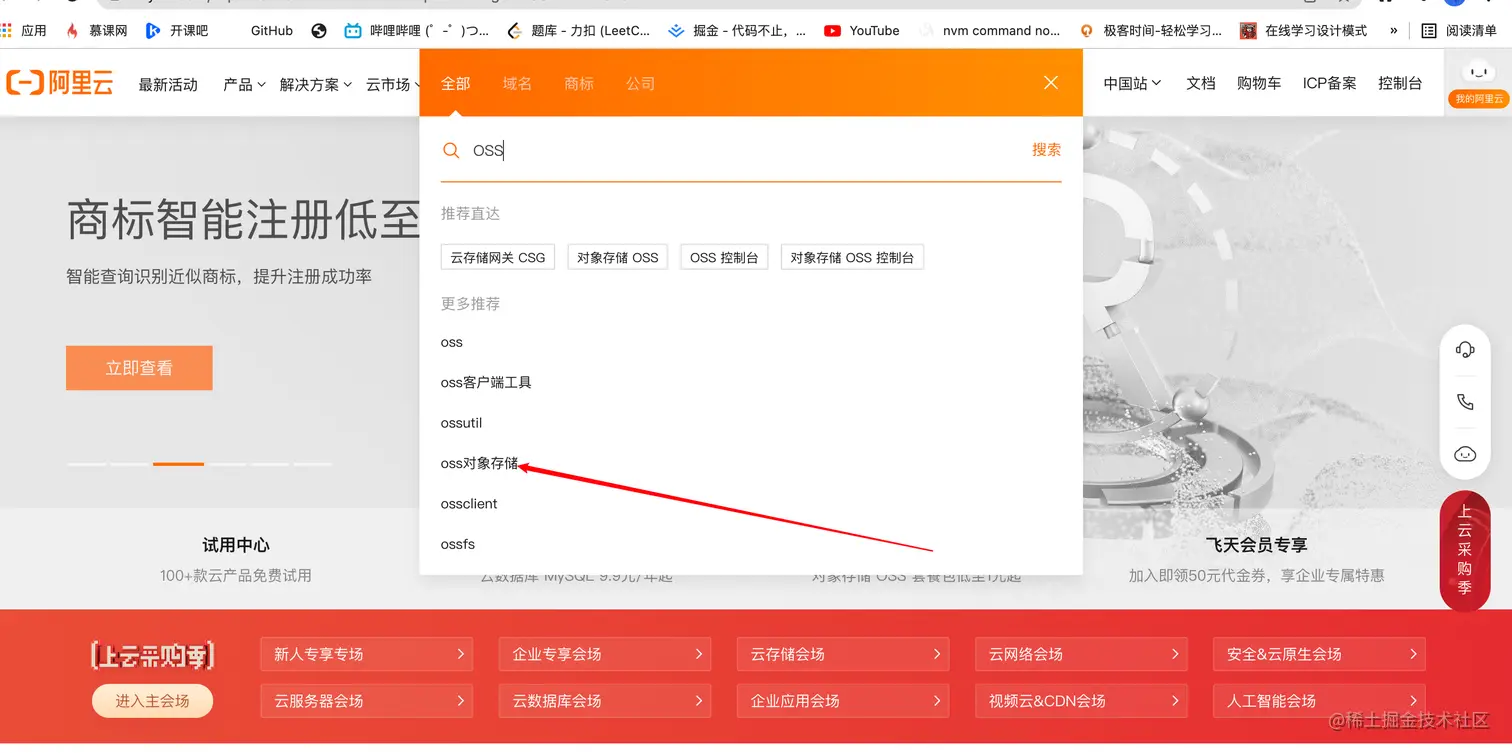Select the 'oss' suggestion

click(452, 342)
